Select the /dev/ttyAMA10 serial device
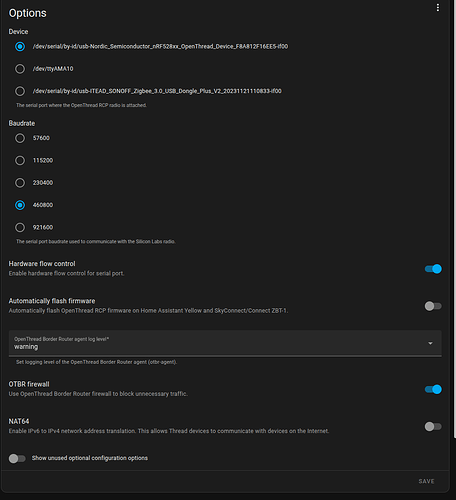 pyautogui.click(x=20, y=69)
